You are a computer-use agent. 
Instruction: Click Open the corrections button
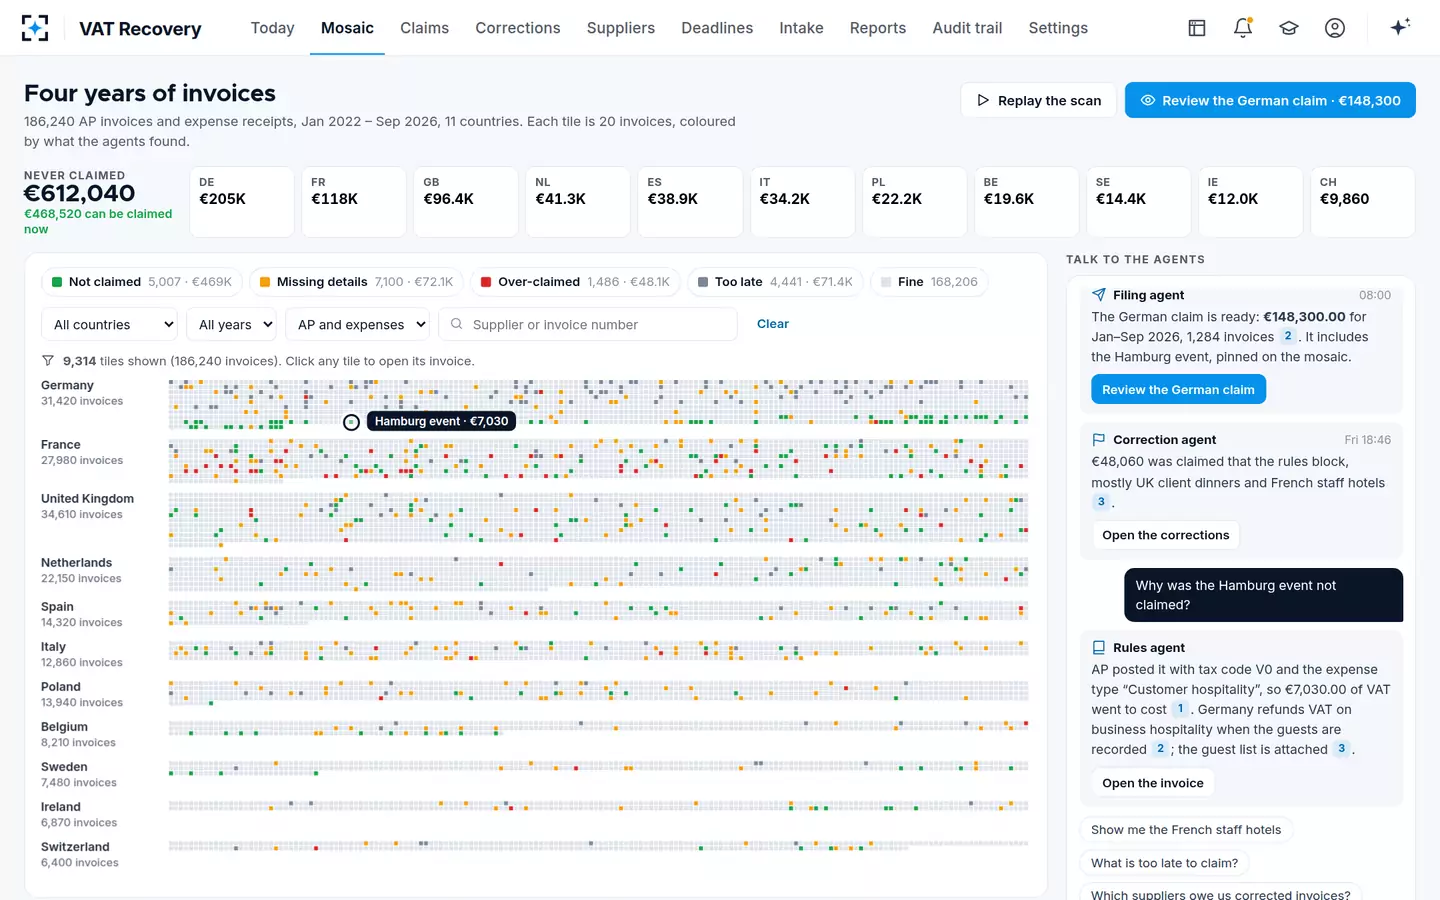point(1165,535)
